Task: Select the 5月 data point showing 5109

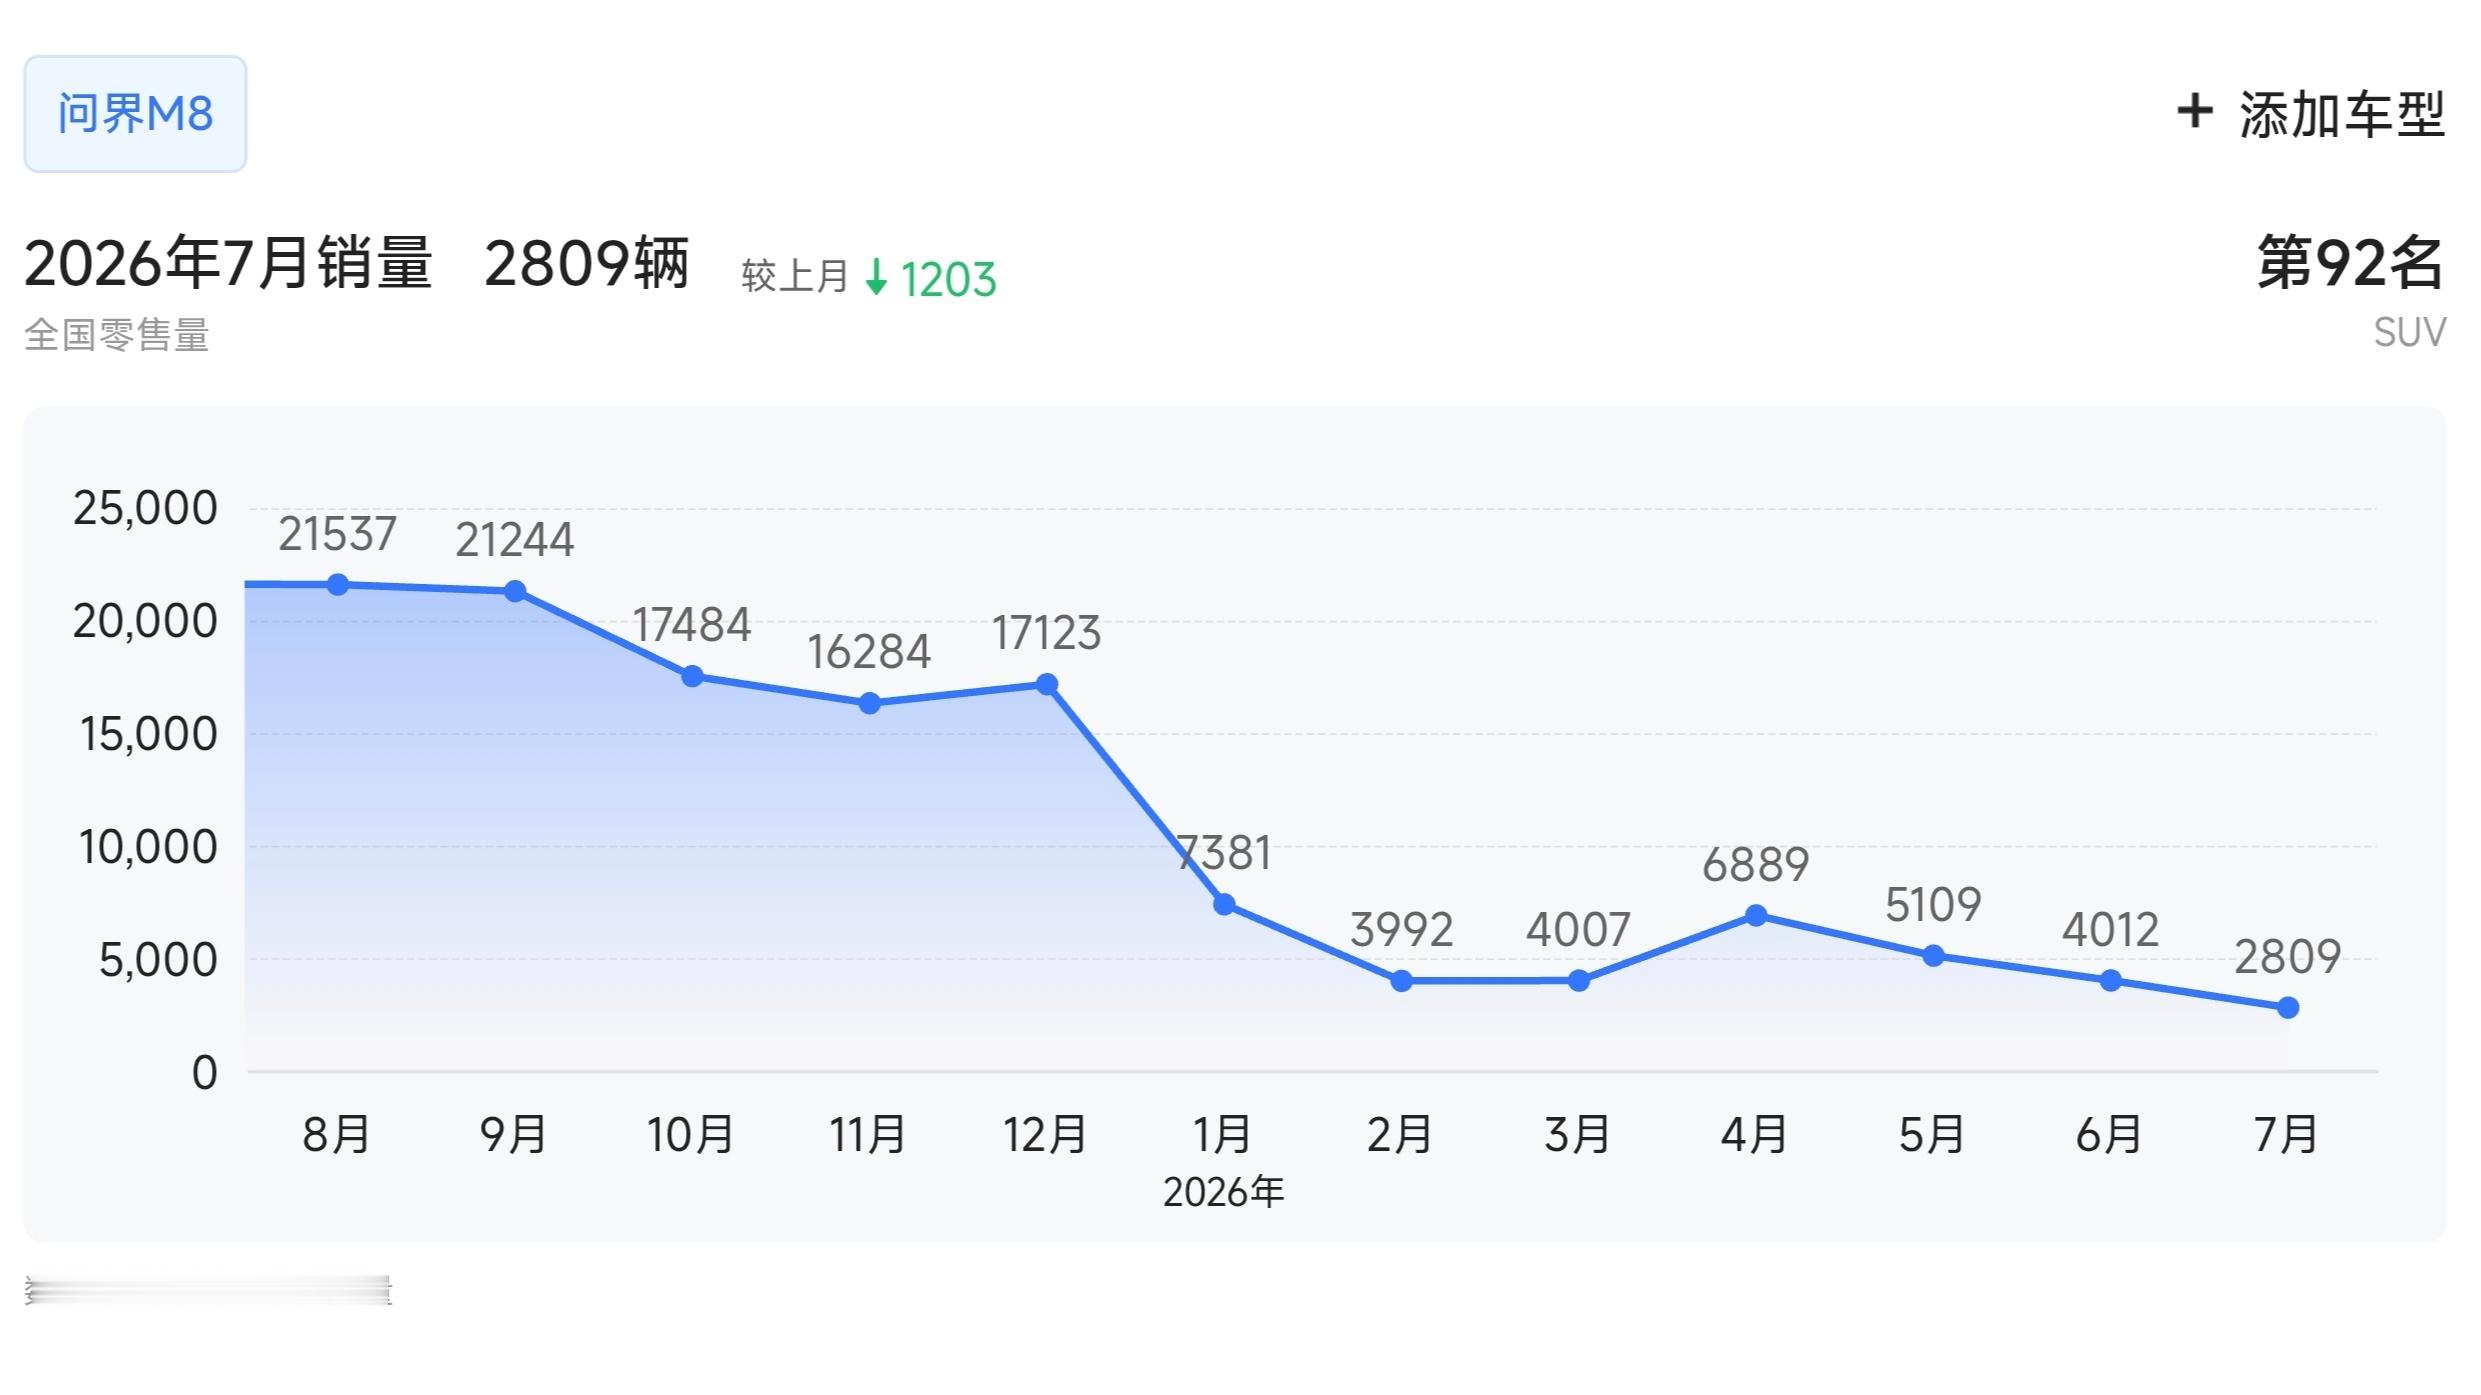Action: click(x=1934, y=956)
